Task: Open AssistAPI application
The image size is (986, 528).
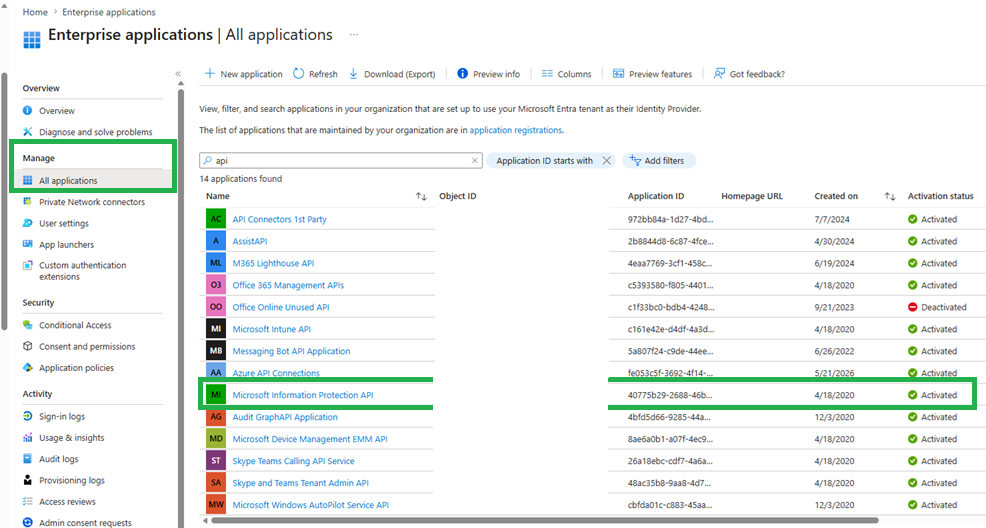Action: pos(250,241)
